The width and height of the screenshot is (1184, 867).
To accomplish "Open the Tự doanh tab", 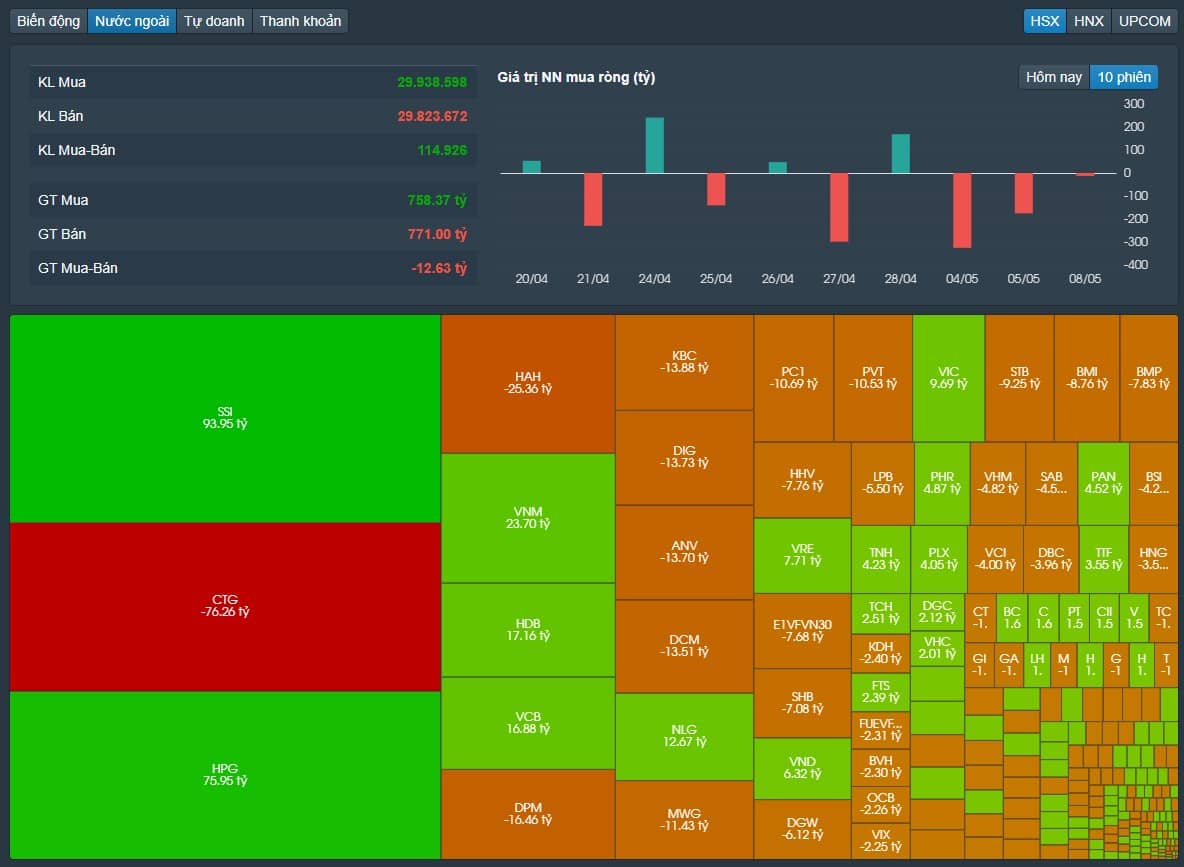I will (x=214, y=21).
